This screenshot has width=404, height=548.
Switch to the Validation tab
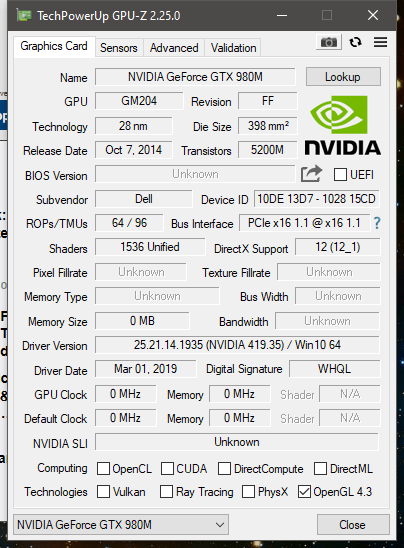click(x=233, y=48)
